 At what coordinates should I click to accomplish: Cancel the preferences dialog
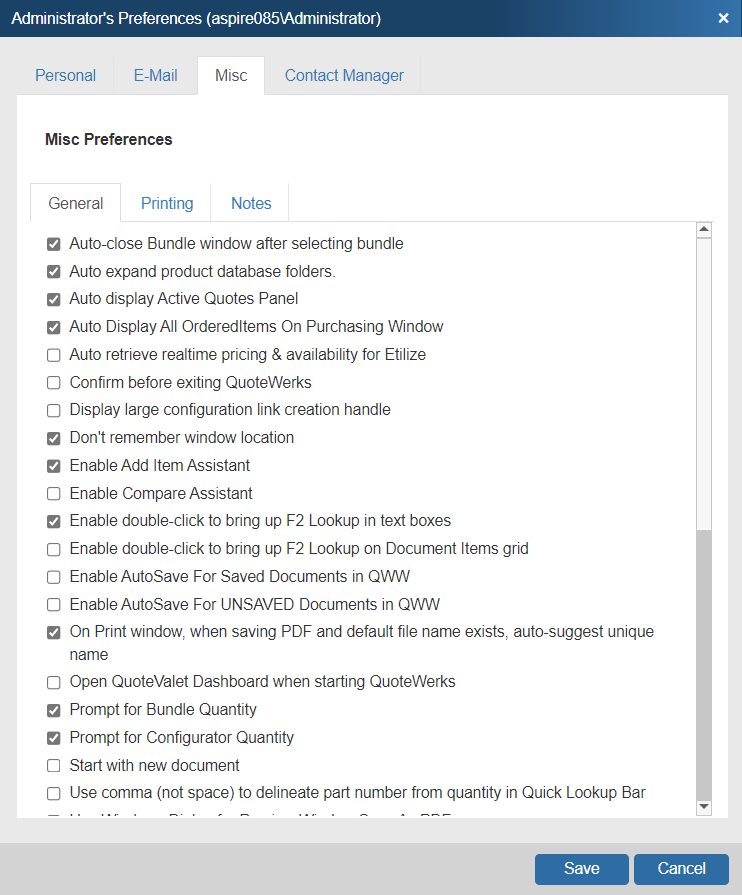pos(681,868)
